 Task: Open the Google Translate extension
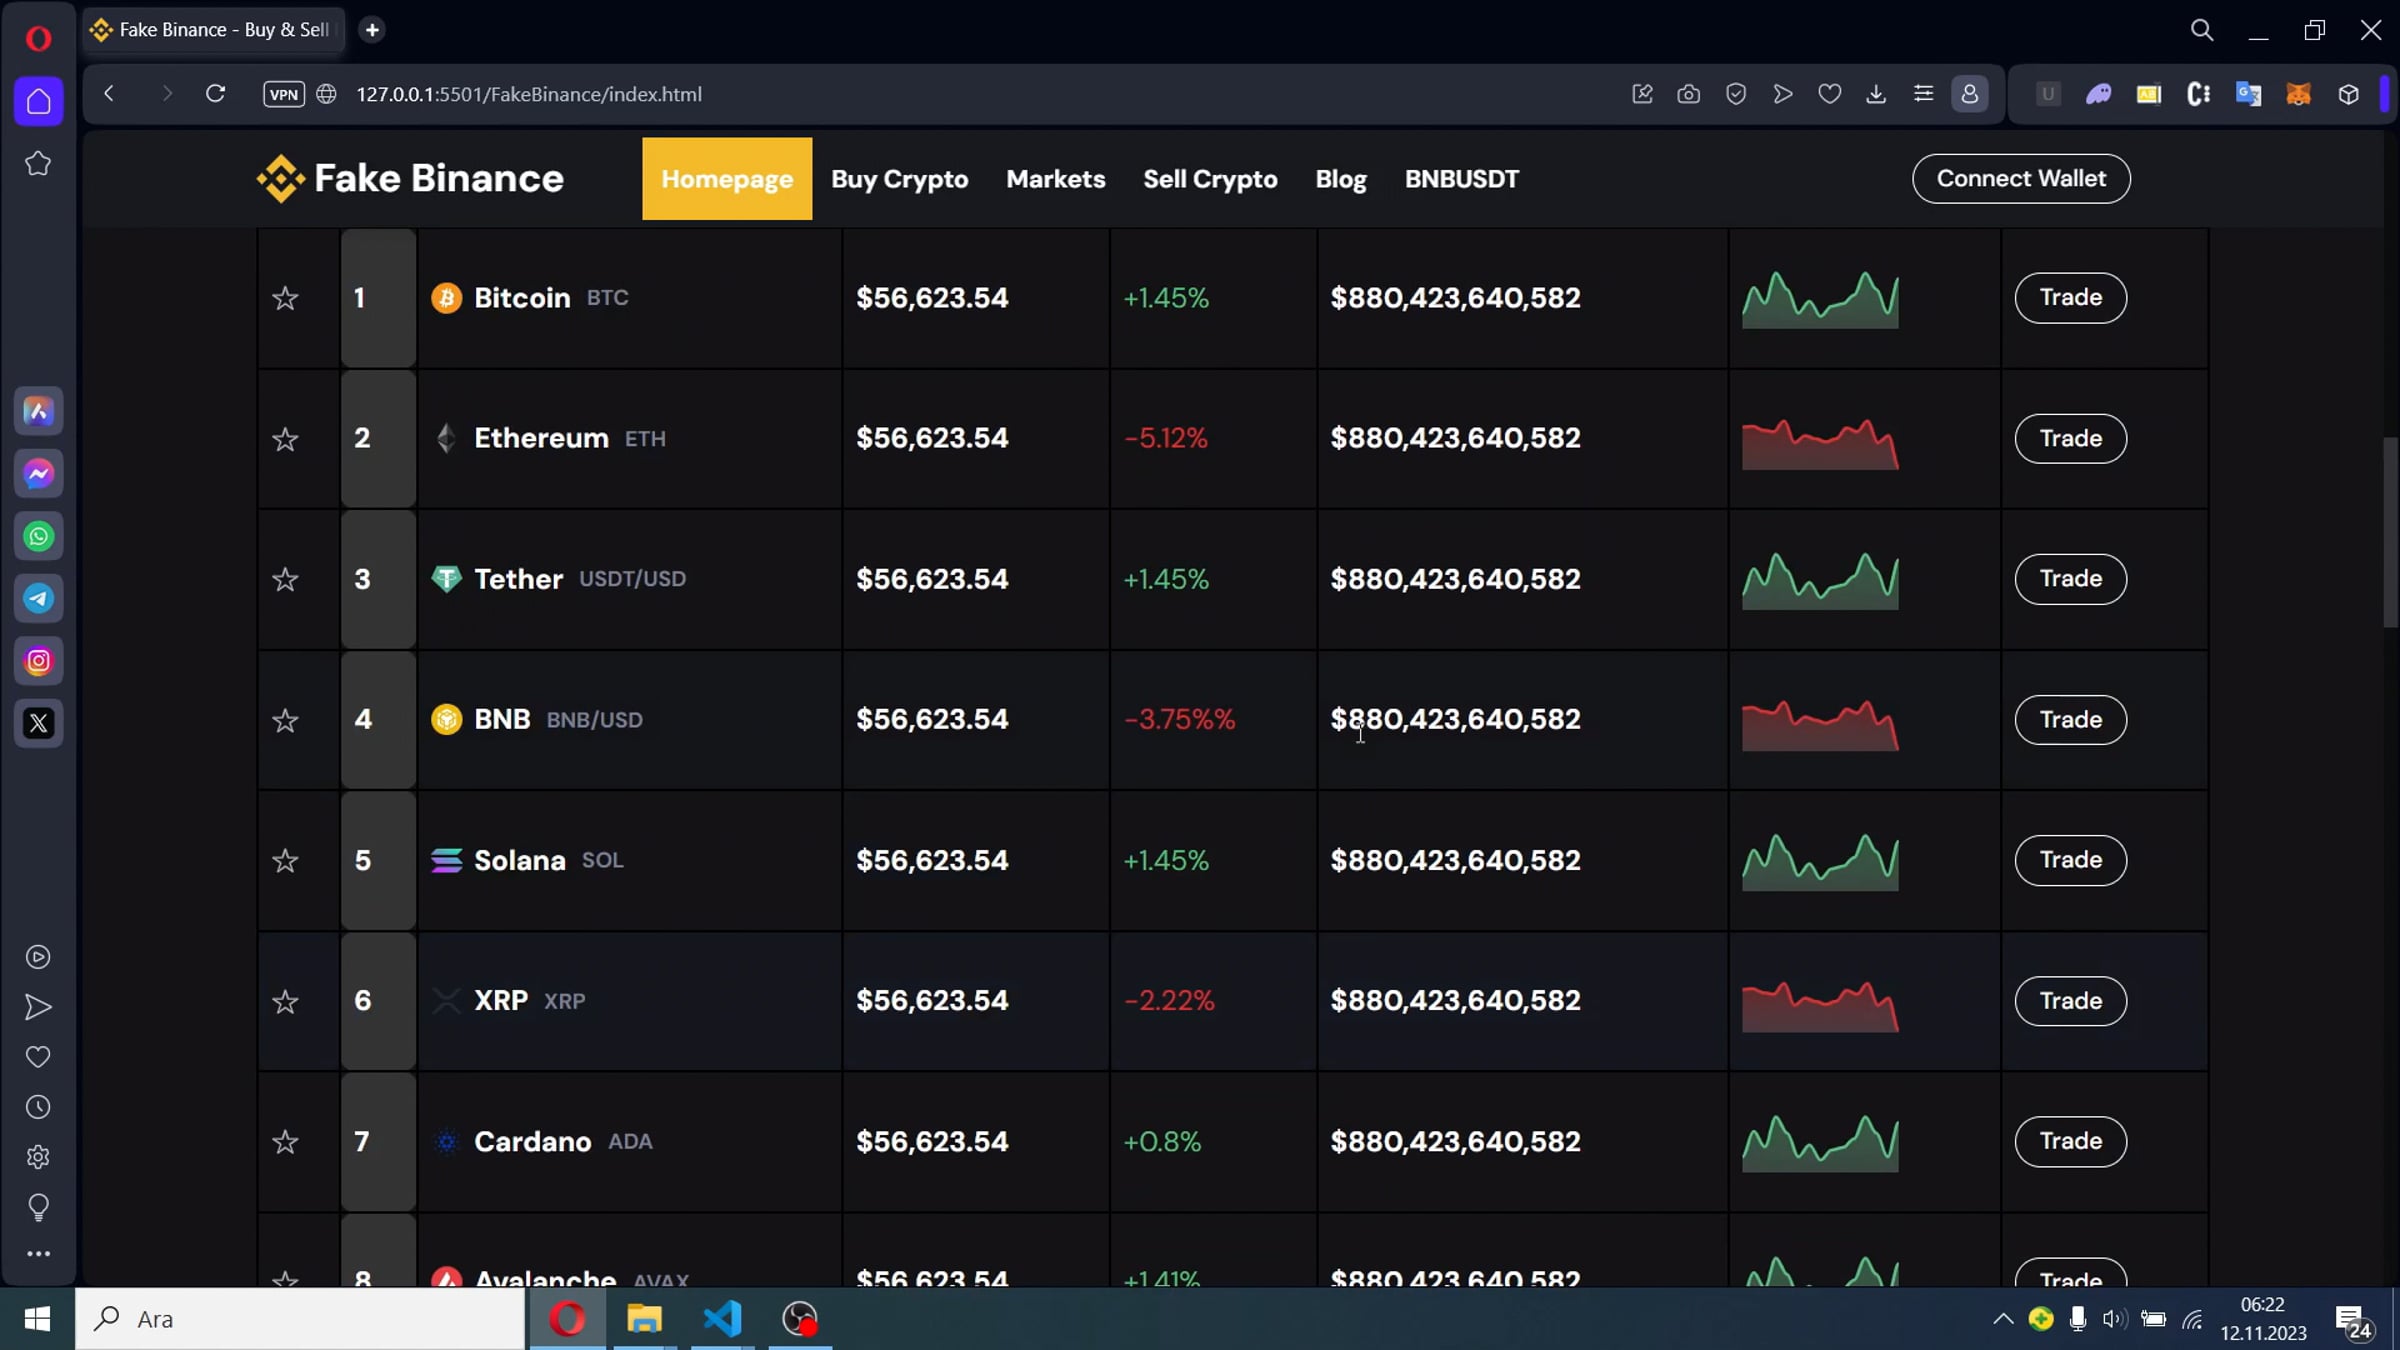click(x=2248, y=94)
